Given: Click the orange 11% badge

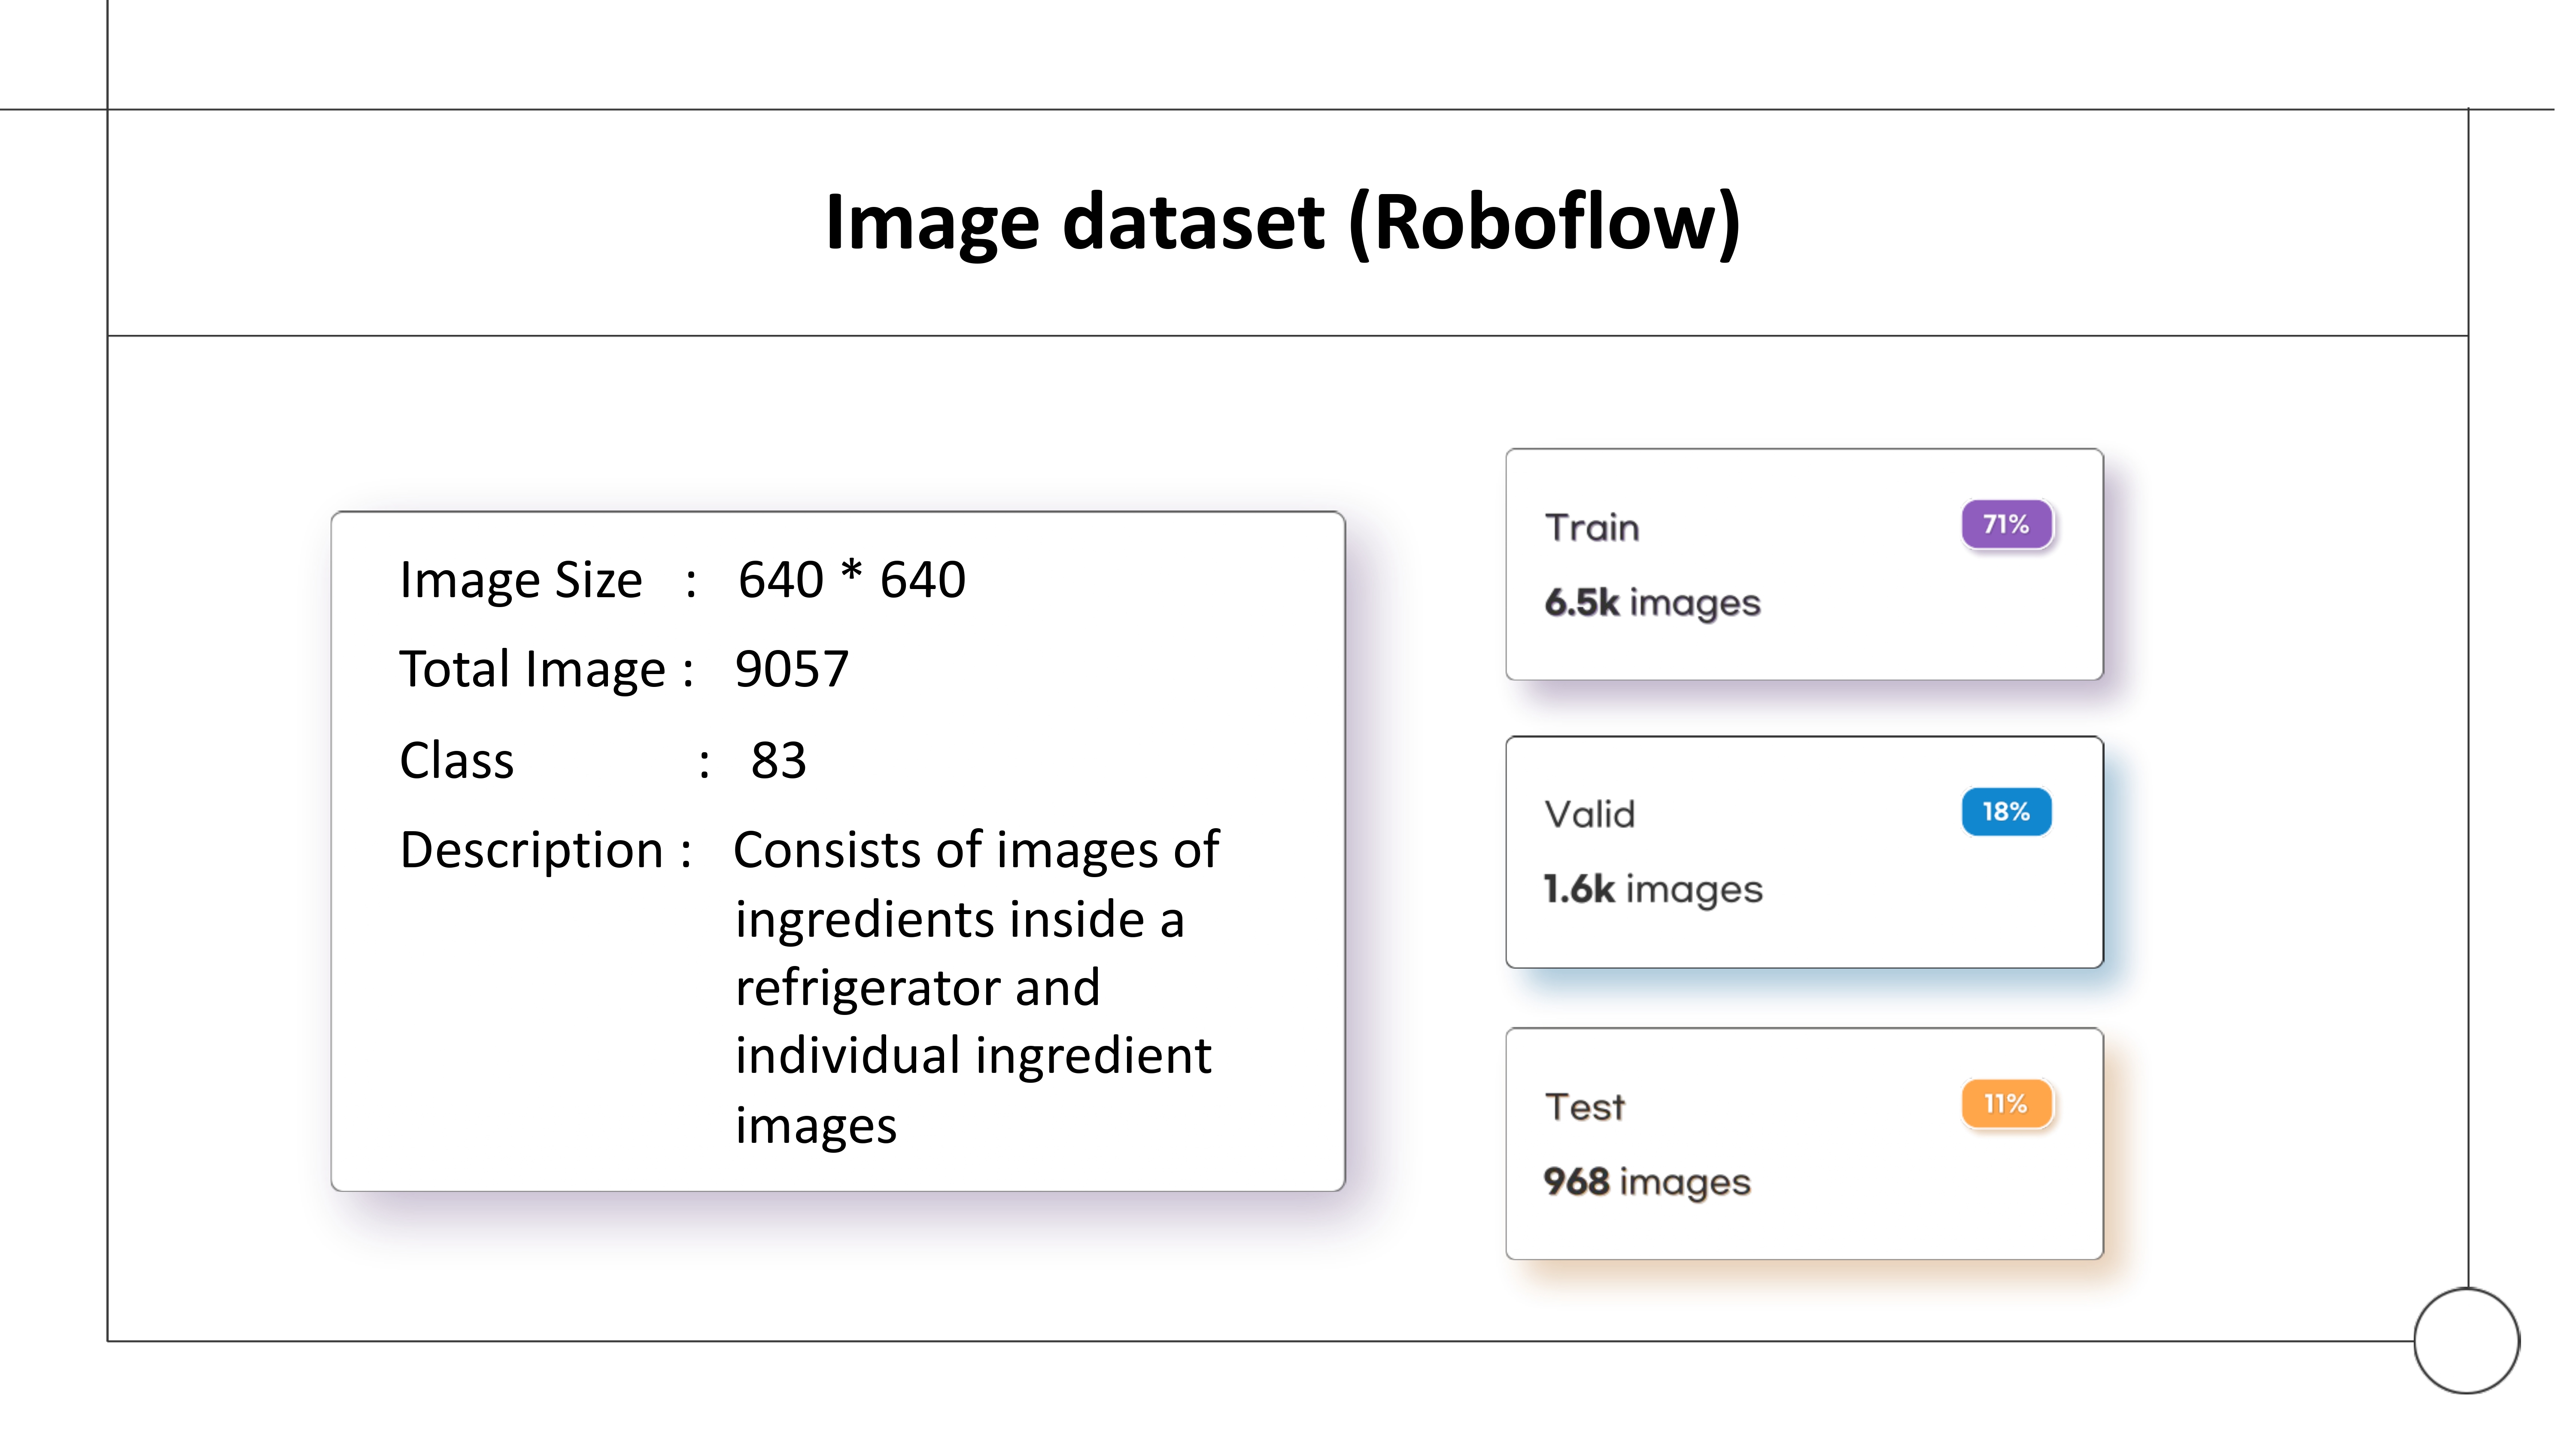Looking at the screenshot, I should pyautogui.click(x=2005, y=1104).
